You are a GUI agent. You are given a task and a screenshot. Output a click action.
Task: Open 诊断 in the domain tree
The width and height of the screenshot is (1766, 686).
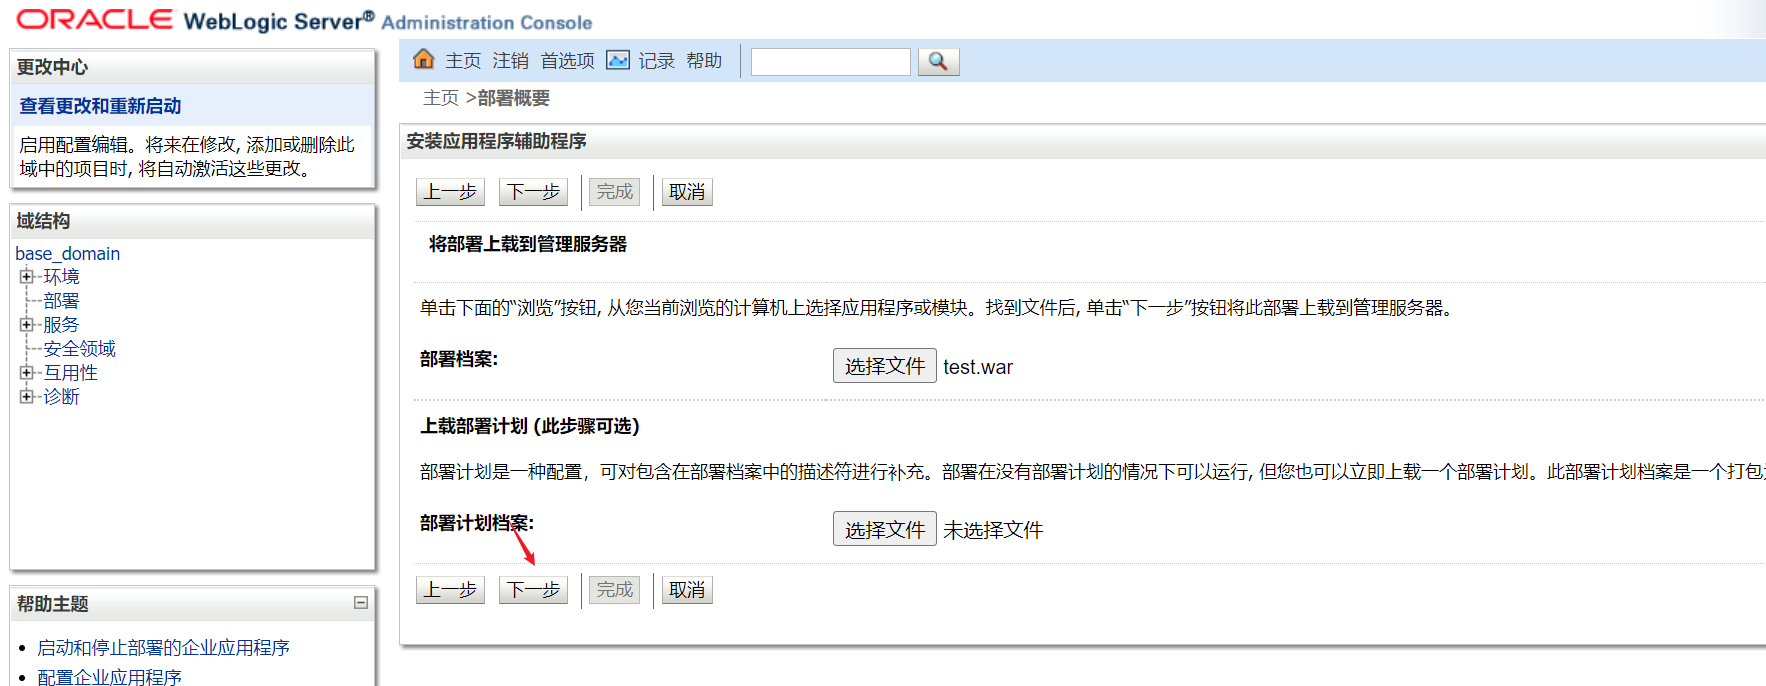pyautogui.click(x=61, y=397)
